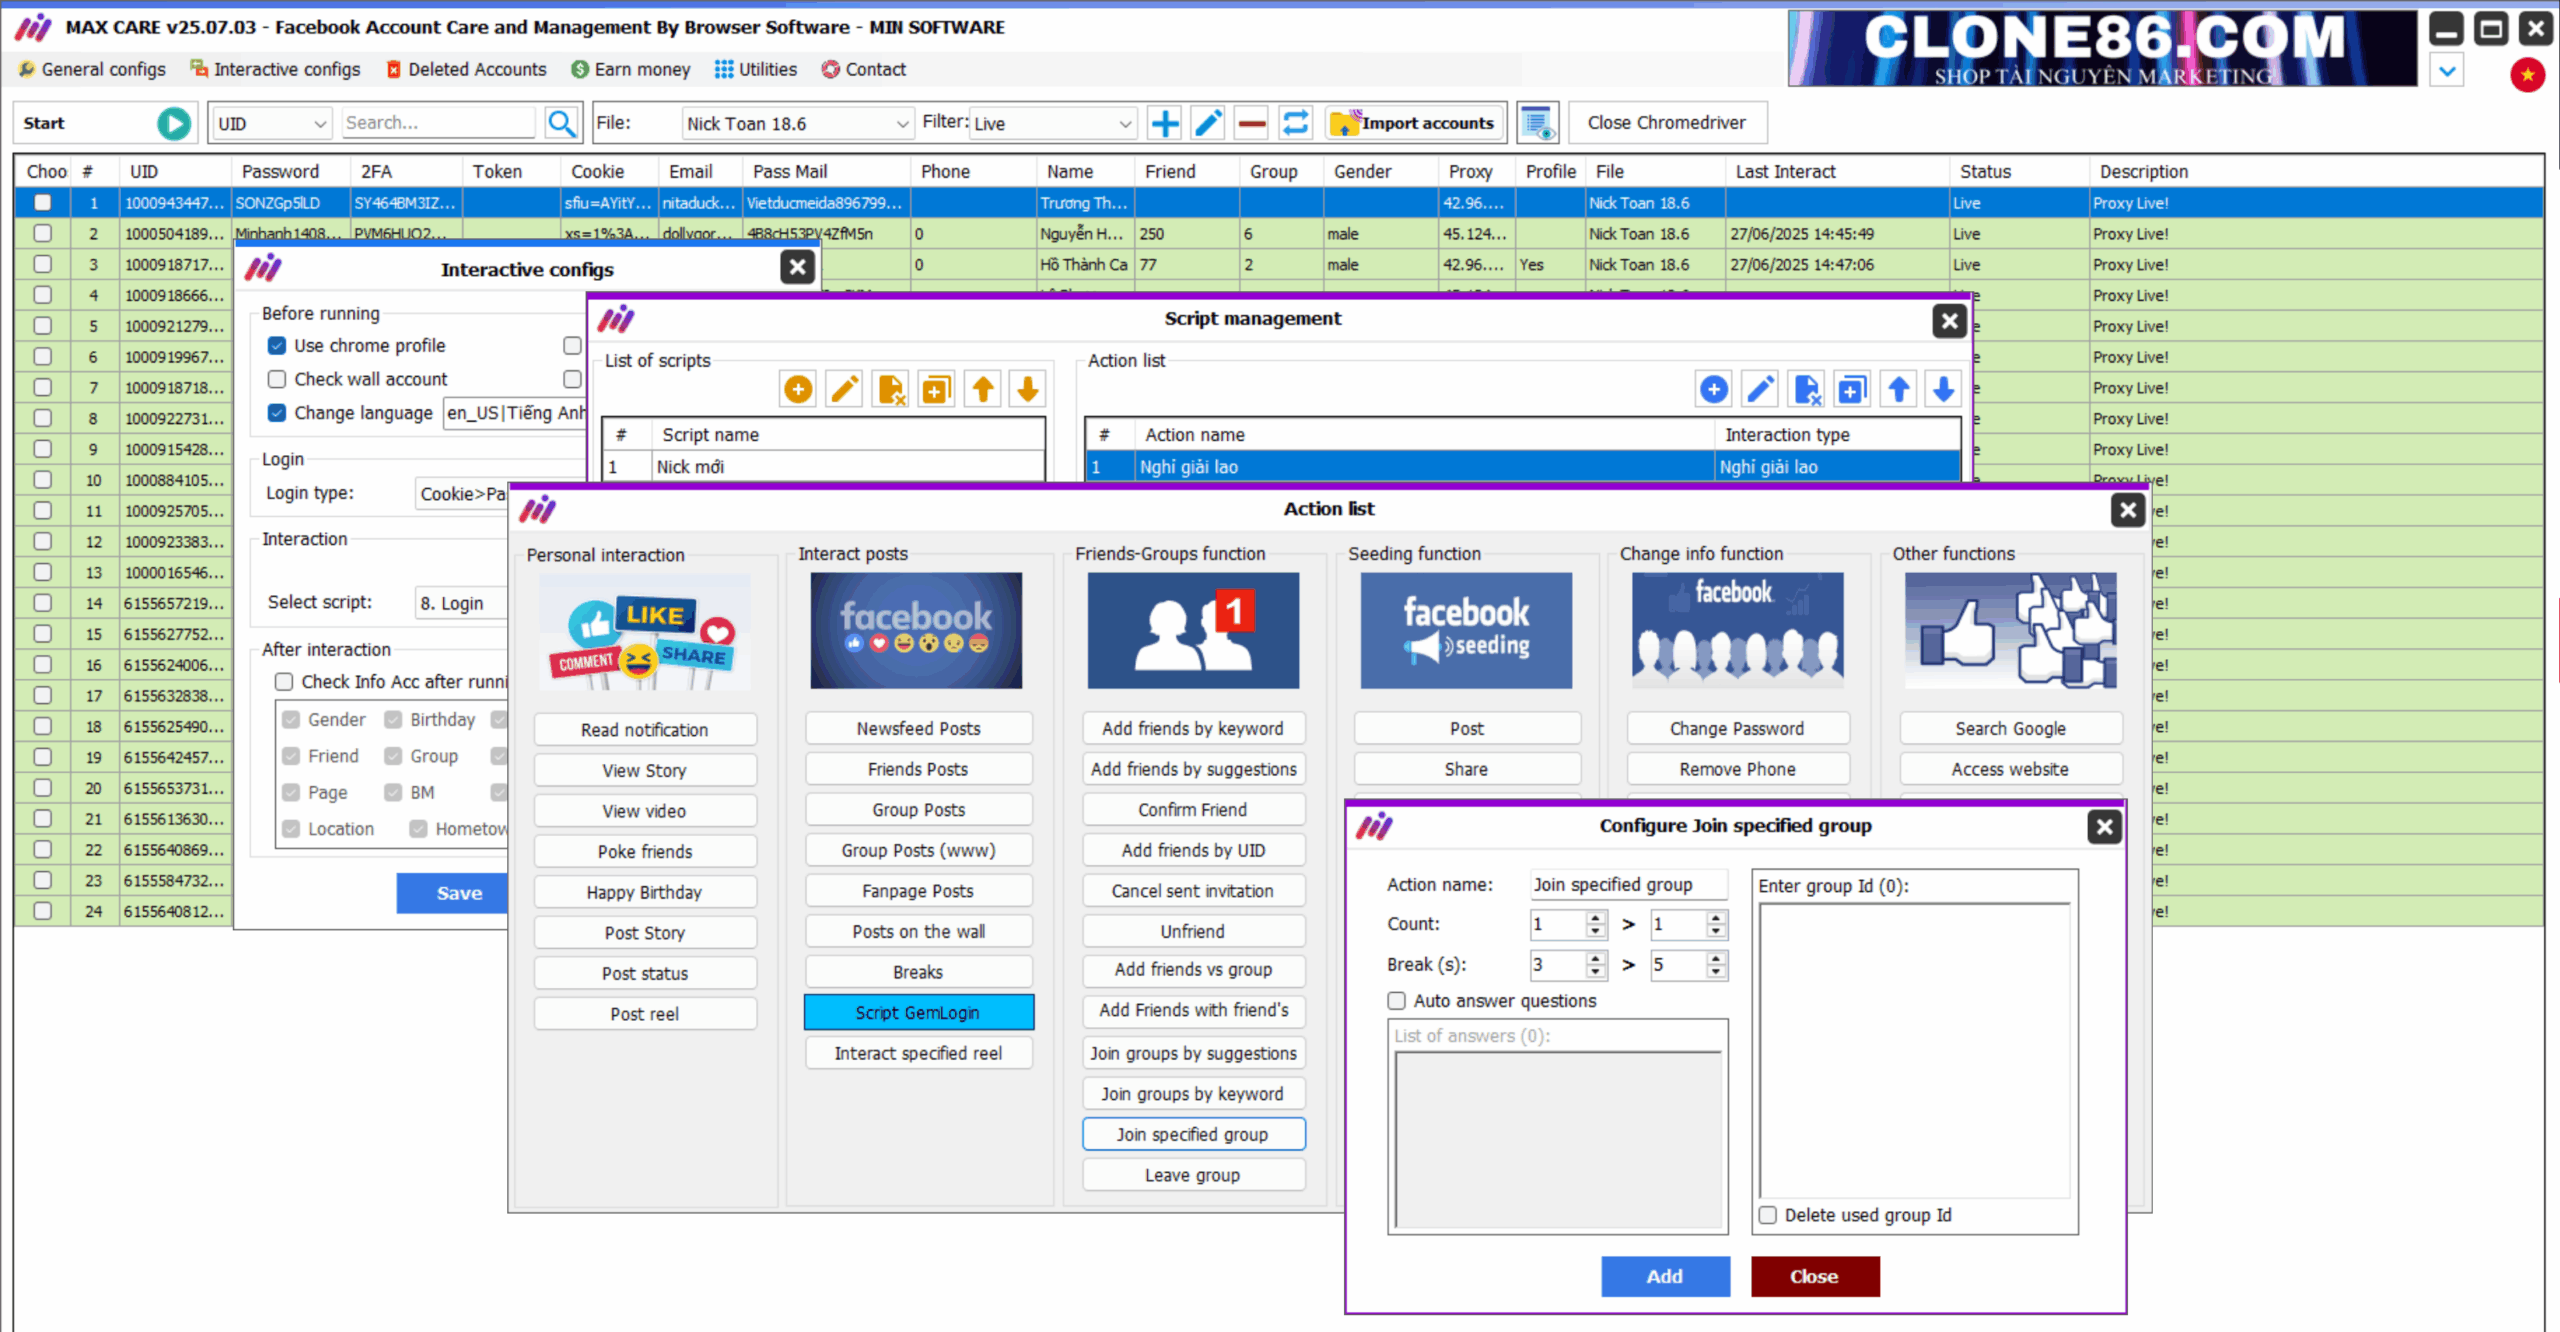Open Login type dropdown
Image resolution: width=2560 pixels, height=1332 pixels.
pyautogui.click(x=462, y=494)
